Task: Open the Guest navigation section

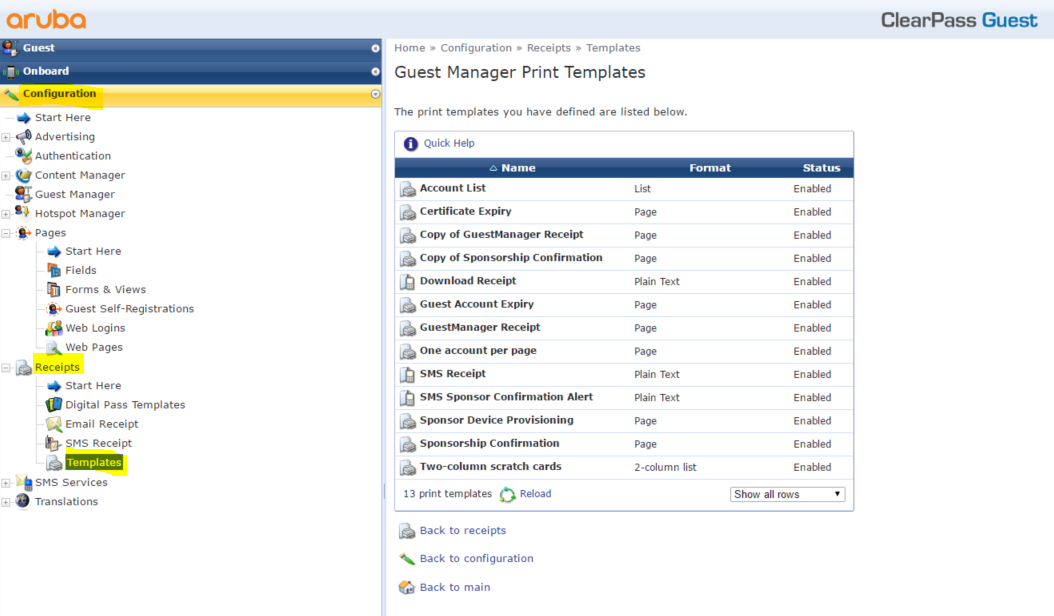Action: [x=191, y=48]
